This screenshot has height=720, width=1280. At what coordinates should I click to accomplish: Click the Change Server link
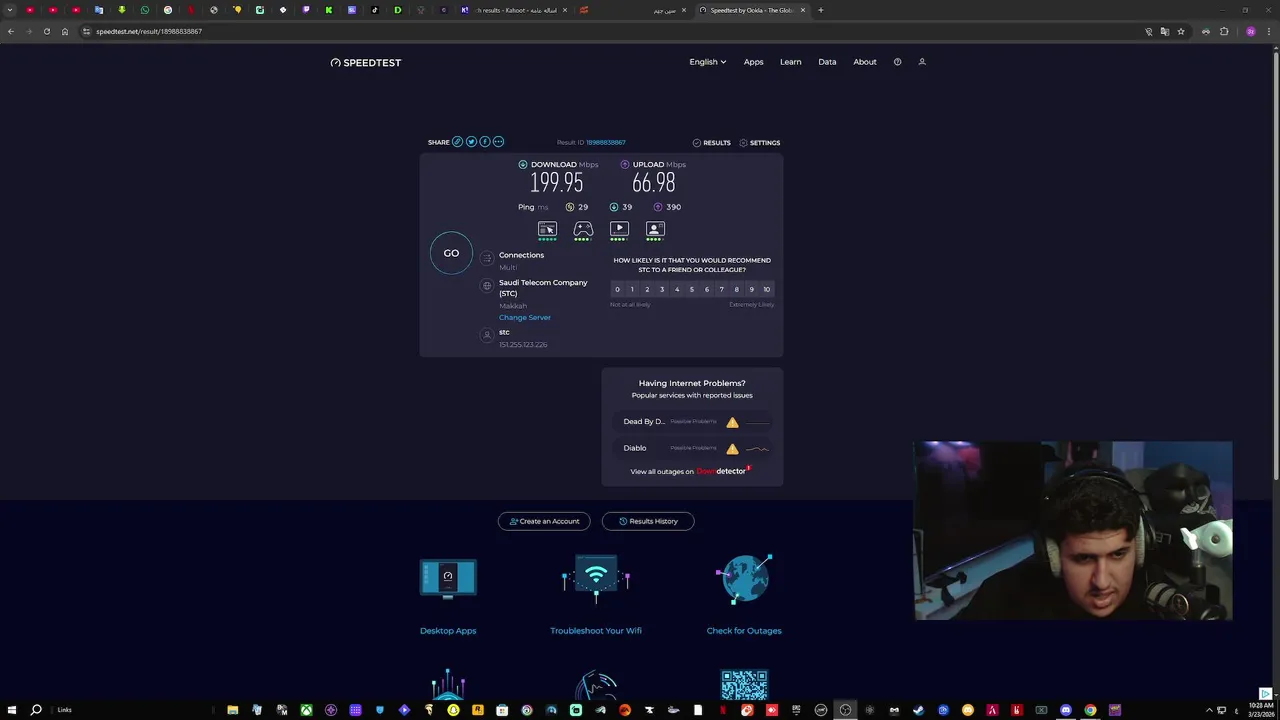click(x=525, y=318)
